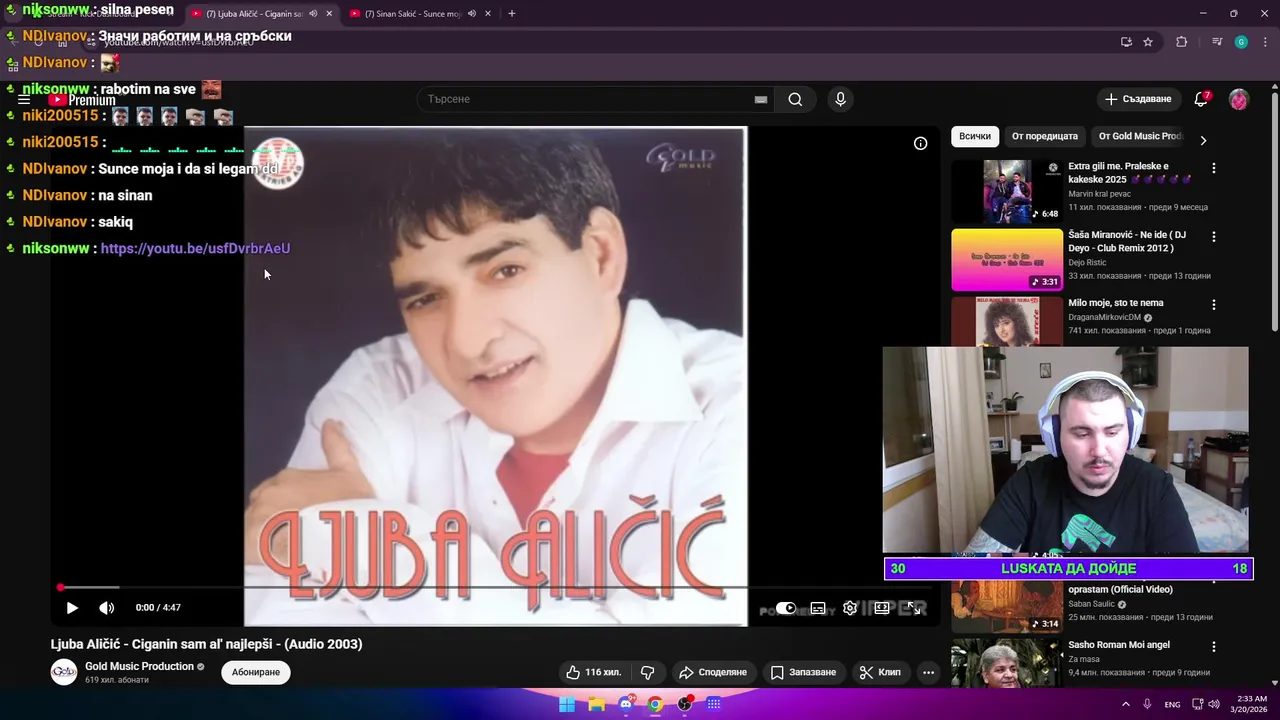Open File Explorer from taskbar
This screenshot has height=720, width=1280.
[x=597, y=704]
